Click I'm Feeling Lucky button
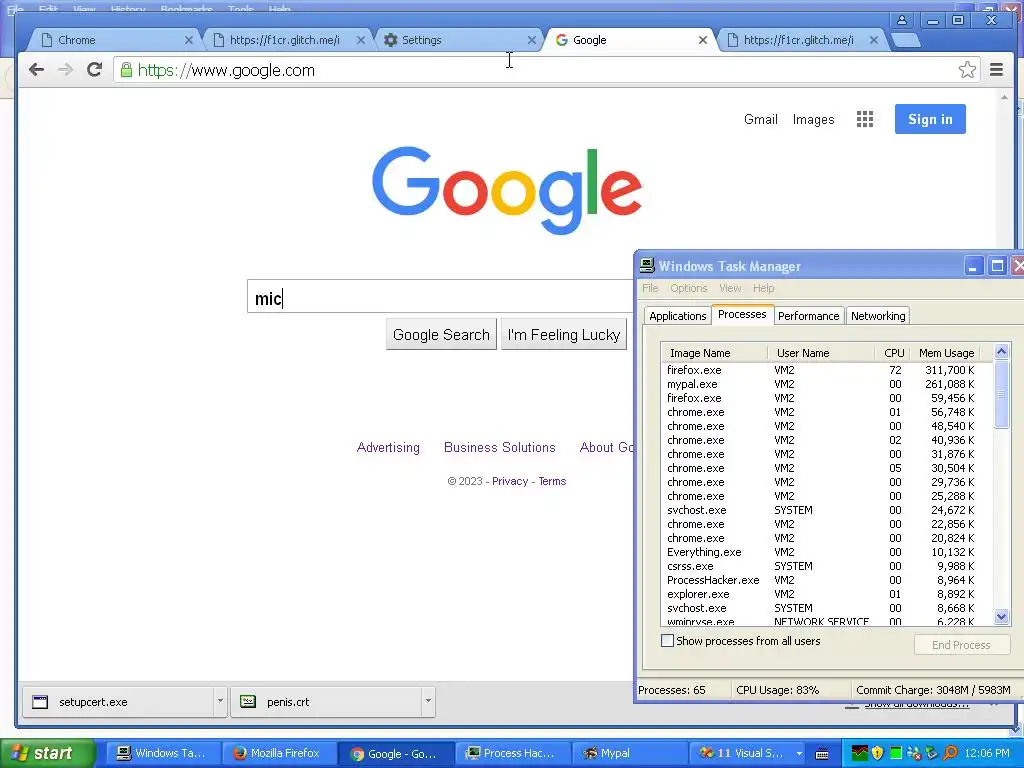Screen dimensions: 1024x768 click(564, 334)
